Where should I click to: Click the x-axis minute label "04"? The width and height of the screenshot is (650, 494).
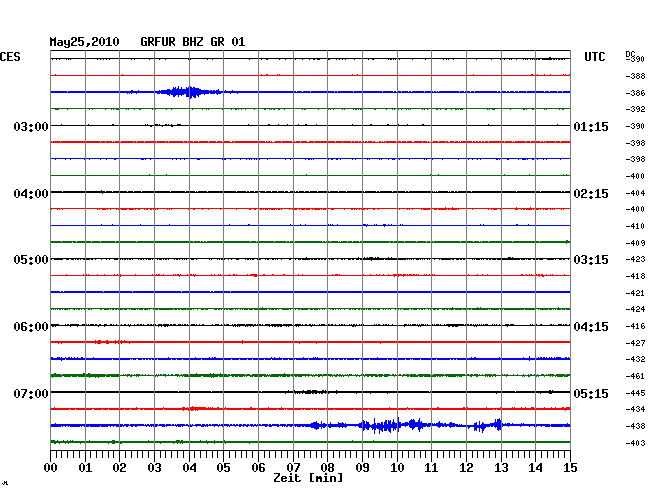pyautogui.click(x=189, y=468)
